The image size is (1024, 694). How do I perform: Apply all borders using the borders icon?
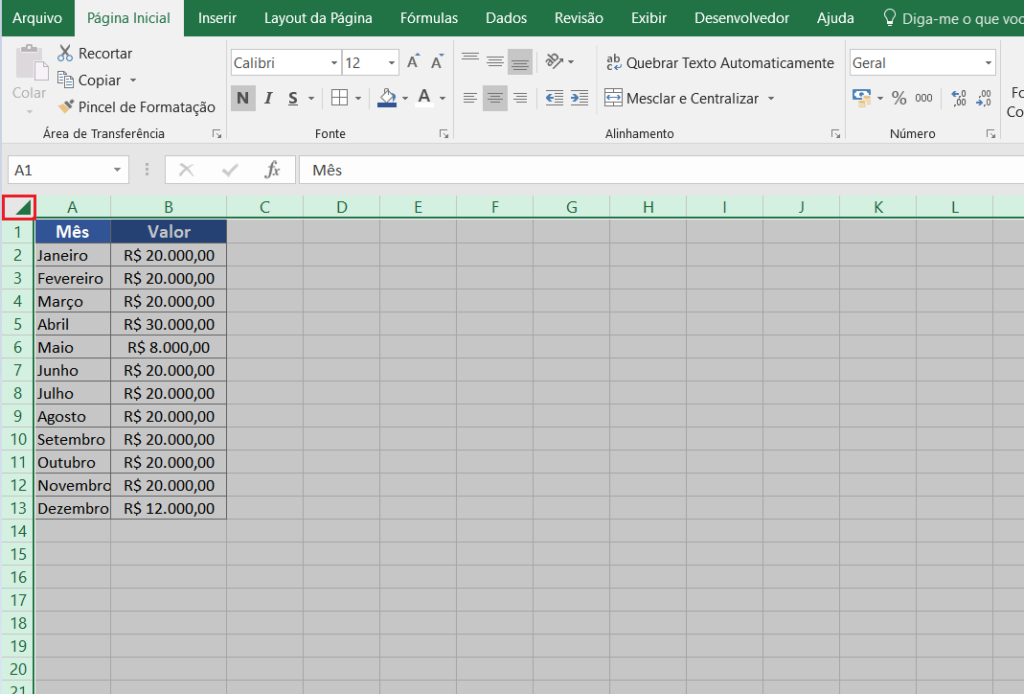point(339,98)
